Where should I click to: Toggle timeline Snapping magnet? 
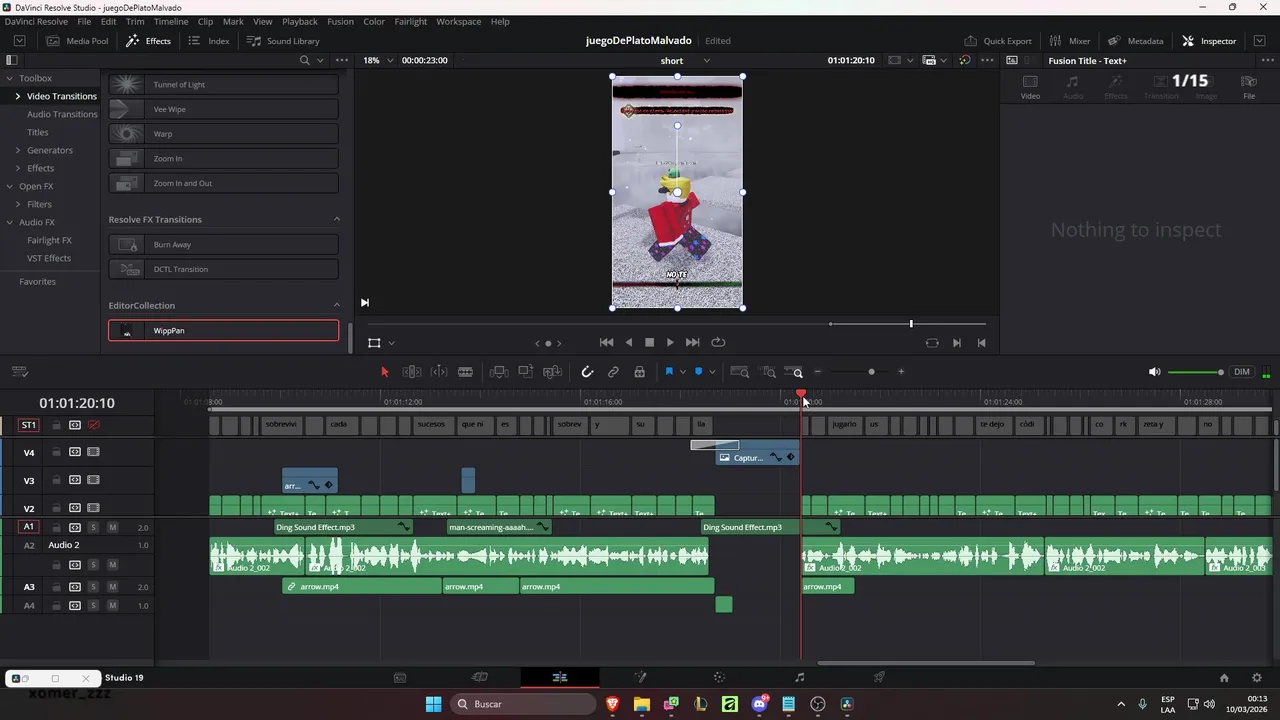coord(587,372)
